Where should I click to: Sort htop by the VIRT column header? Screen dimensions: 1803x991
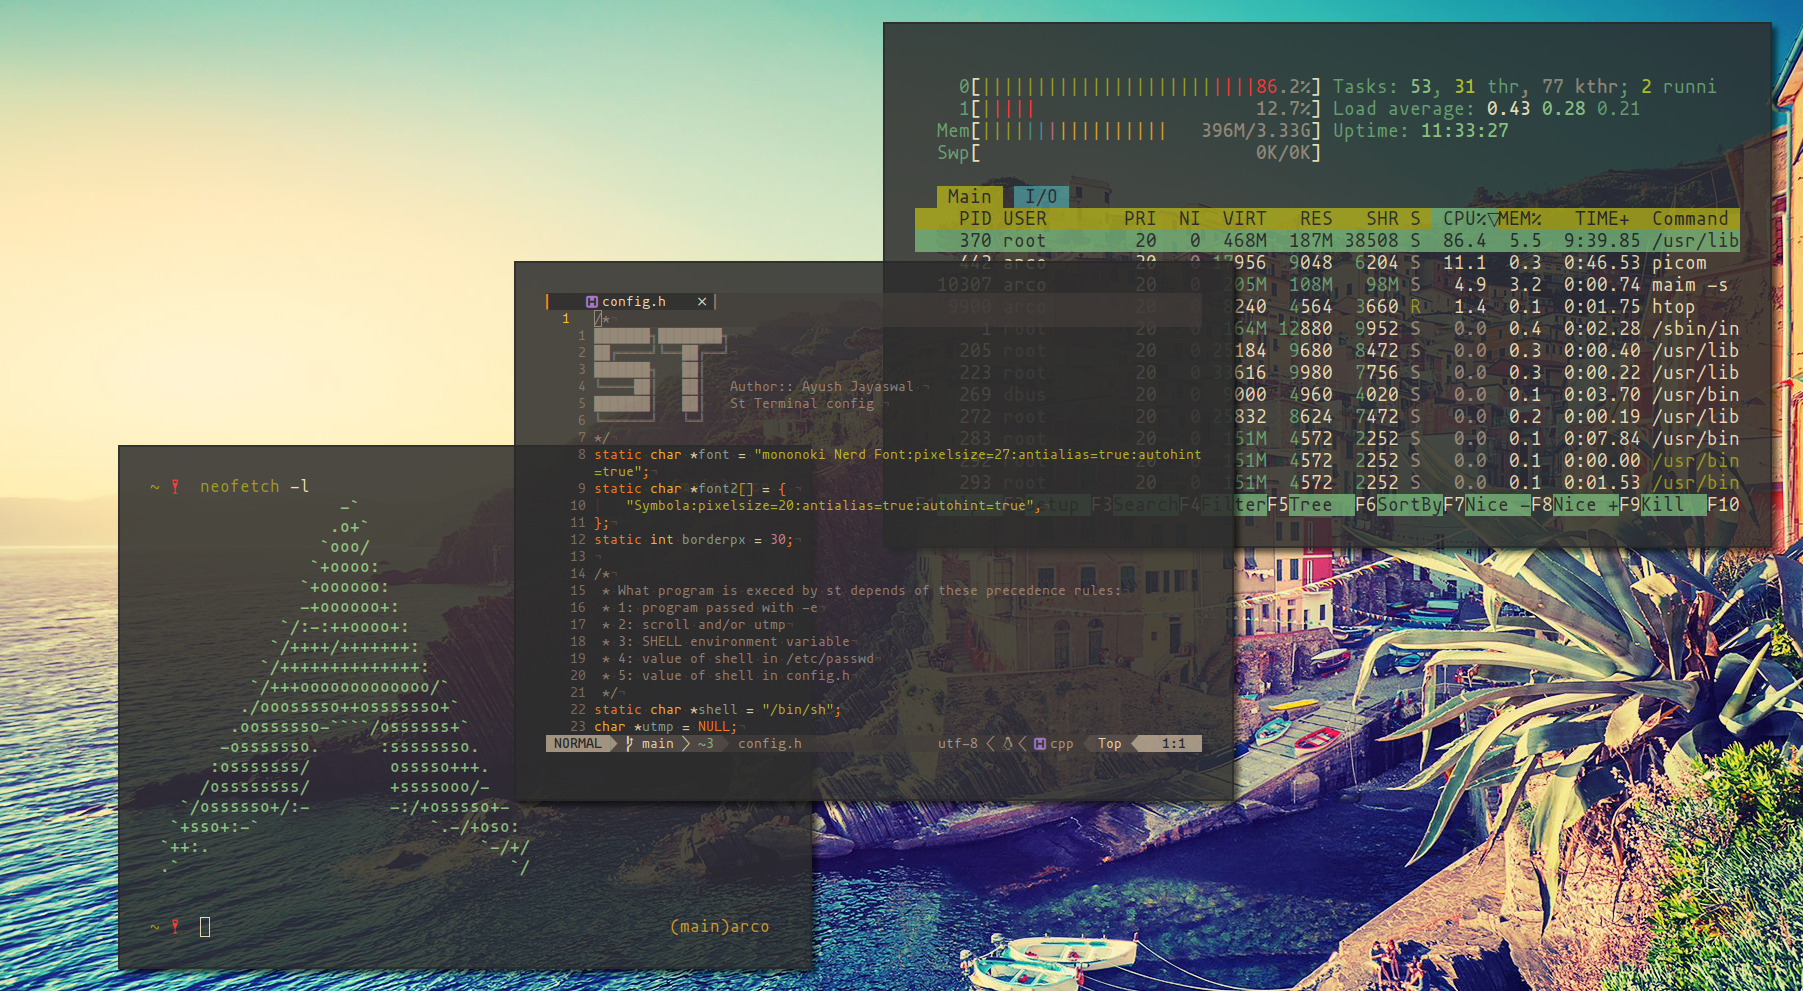click(x=1244, y=219)
